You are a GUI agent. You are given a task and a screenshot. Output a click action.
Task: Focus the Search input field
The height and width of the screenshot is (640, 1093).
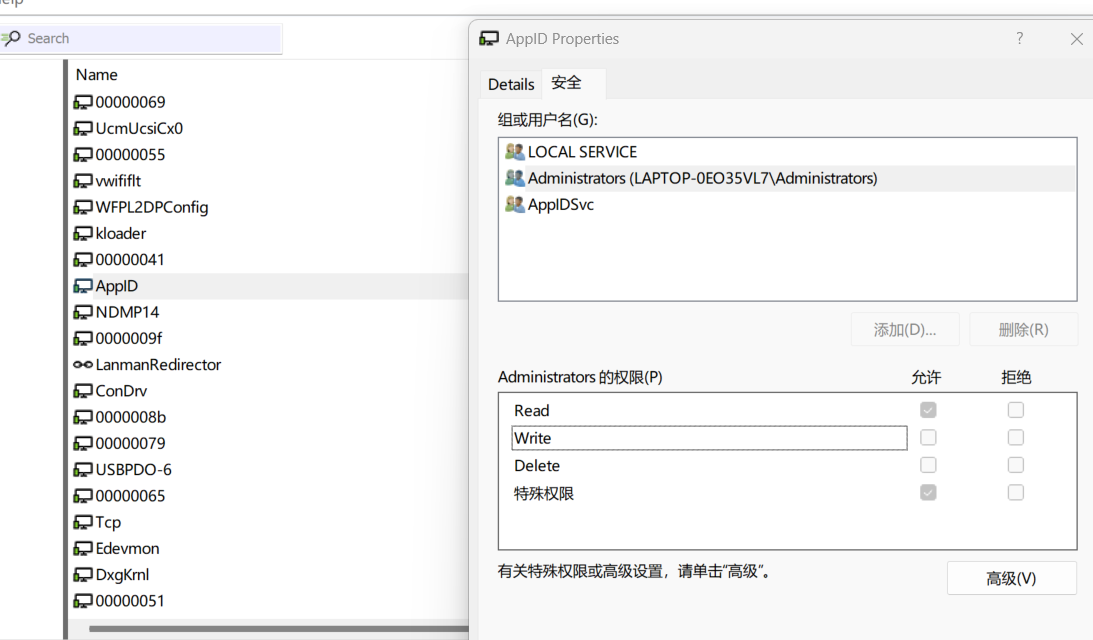coord(150,38)
